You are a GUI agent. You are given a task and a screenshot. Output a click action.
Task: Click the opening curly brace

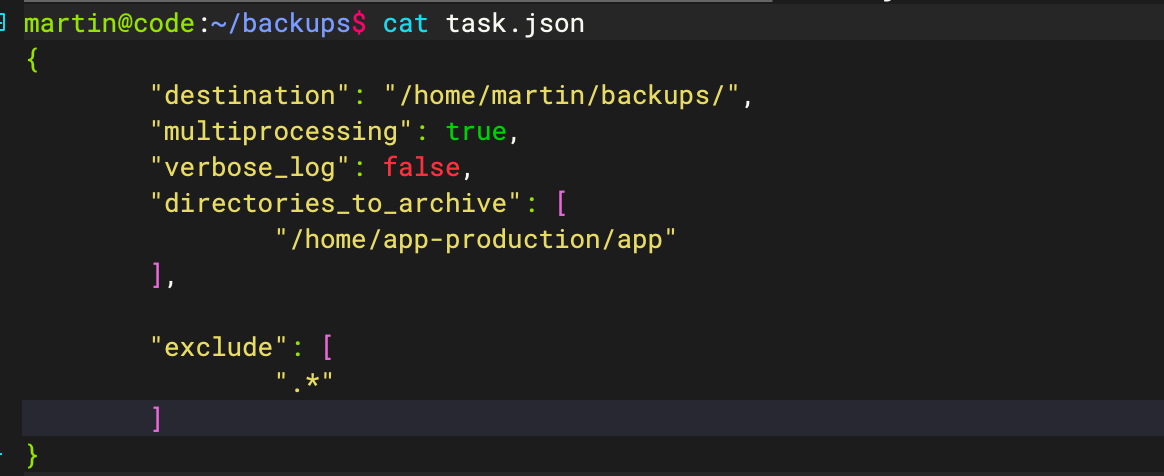33,60
